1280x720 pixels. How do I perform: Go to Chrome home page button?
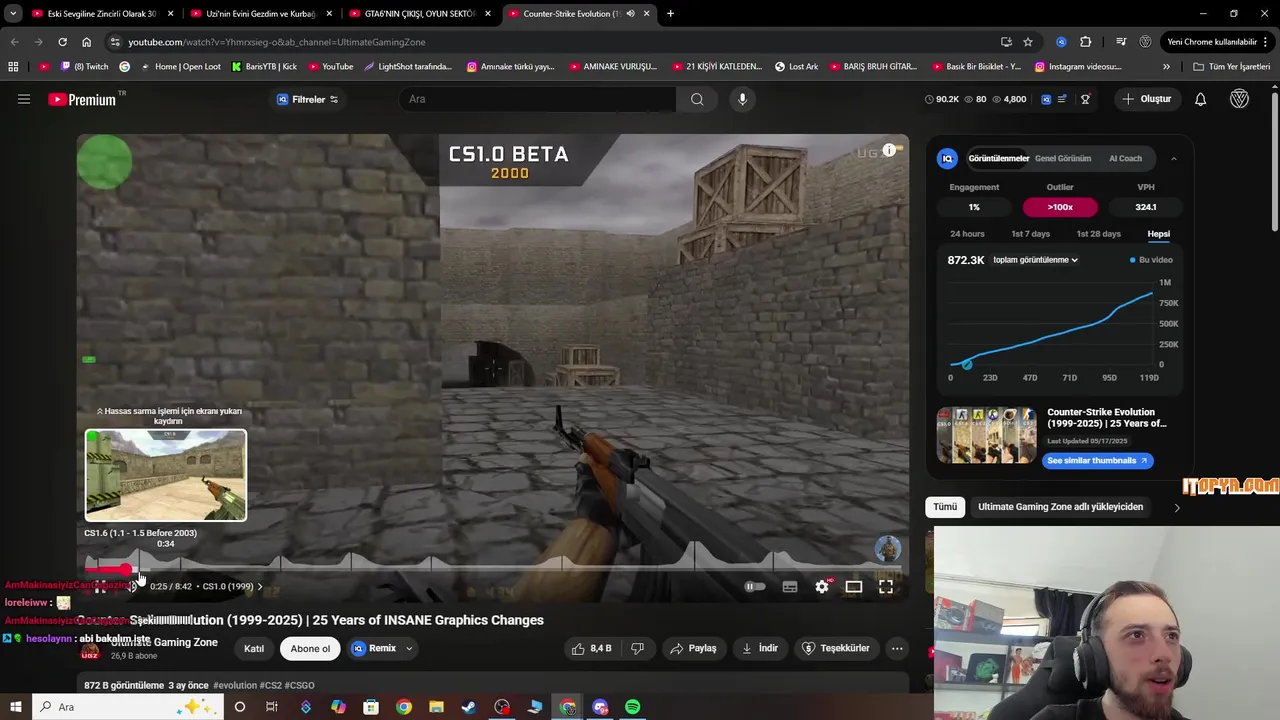point(87,42)
